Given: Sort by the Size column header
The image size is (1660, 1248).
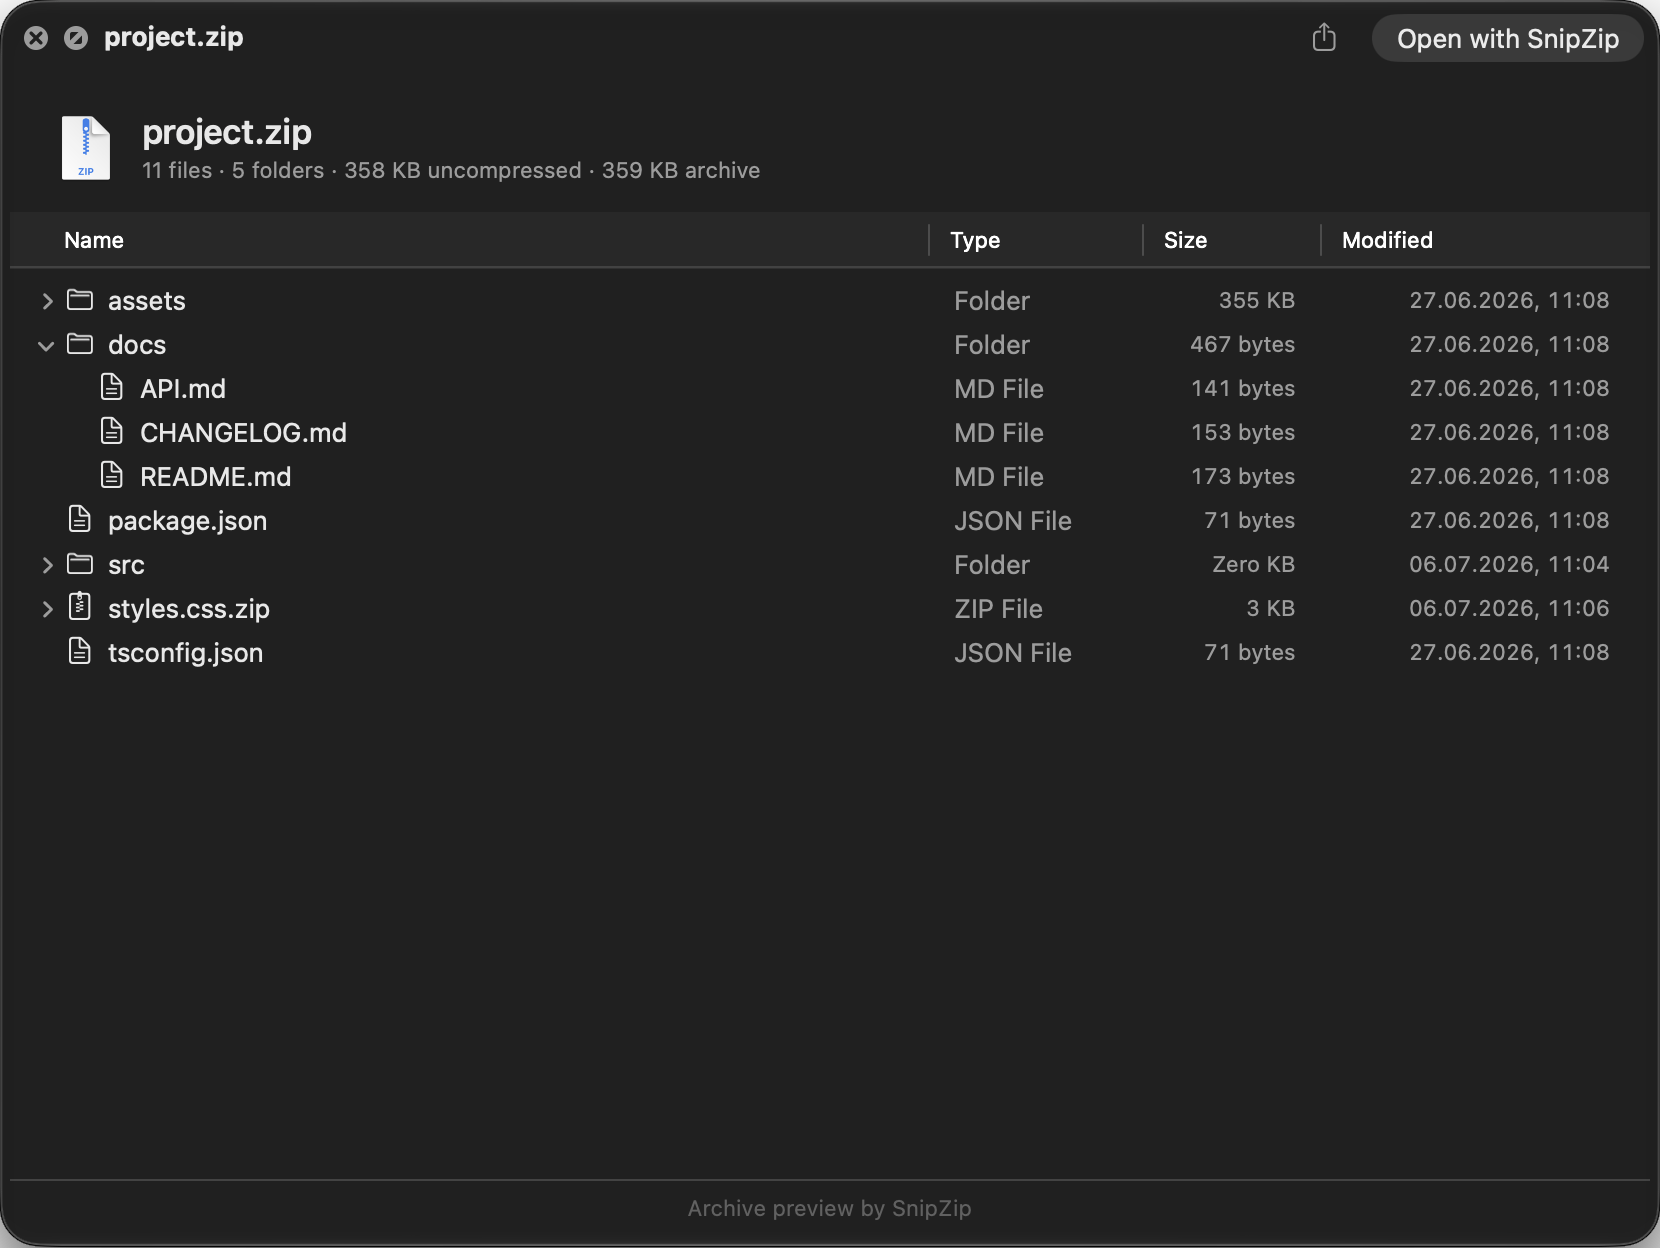Looking at the screenshot, I should pos(1185,240).
